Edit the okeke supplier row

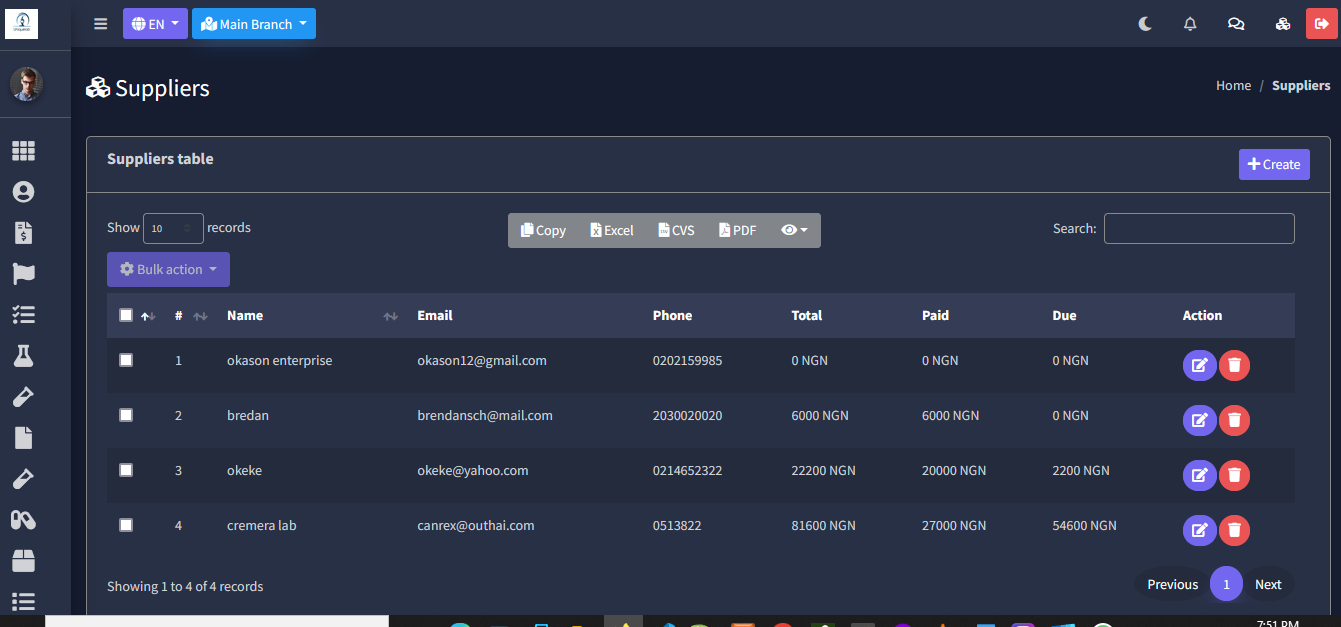coord(1199,475)
